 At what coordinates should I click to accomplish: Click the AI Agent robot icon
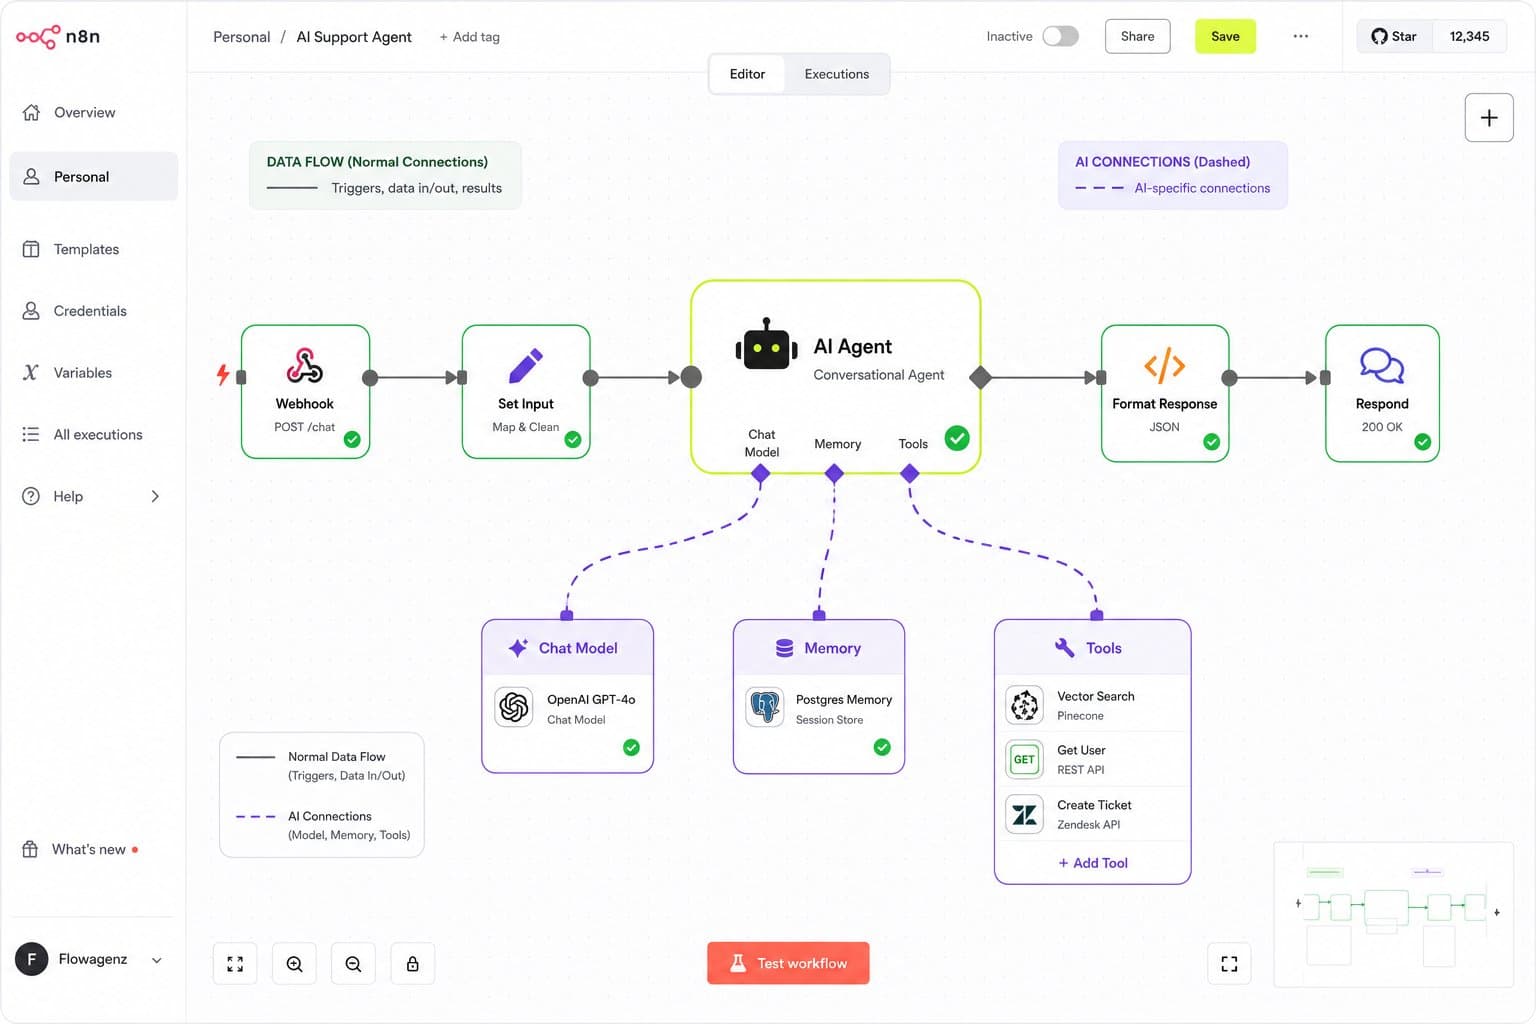tap(766, 345)
